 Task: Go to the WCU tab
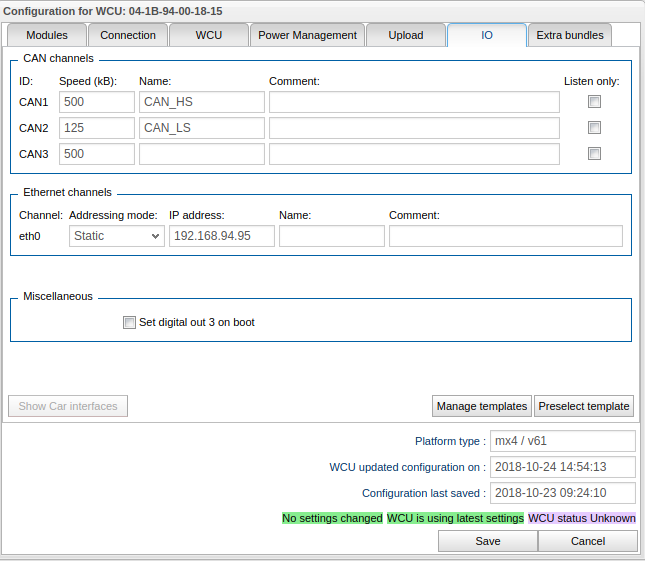(208, 35)
